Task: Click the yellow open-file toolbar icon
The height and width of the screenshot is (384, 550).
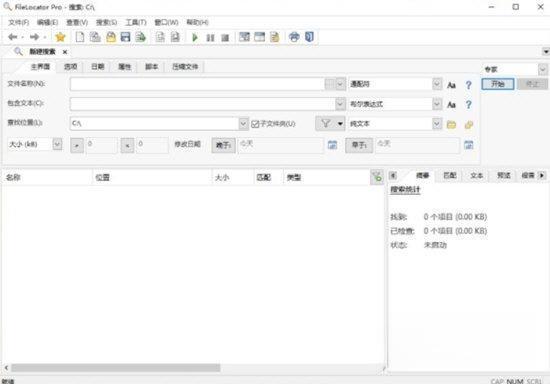Action: (111, 37)
